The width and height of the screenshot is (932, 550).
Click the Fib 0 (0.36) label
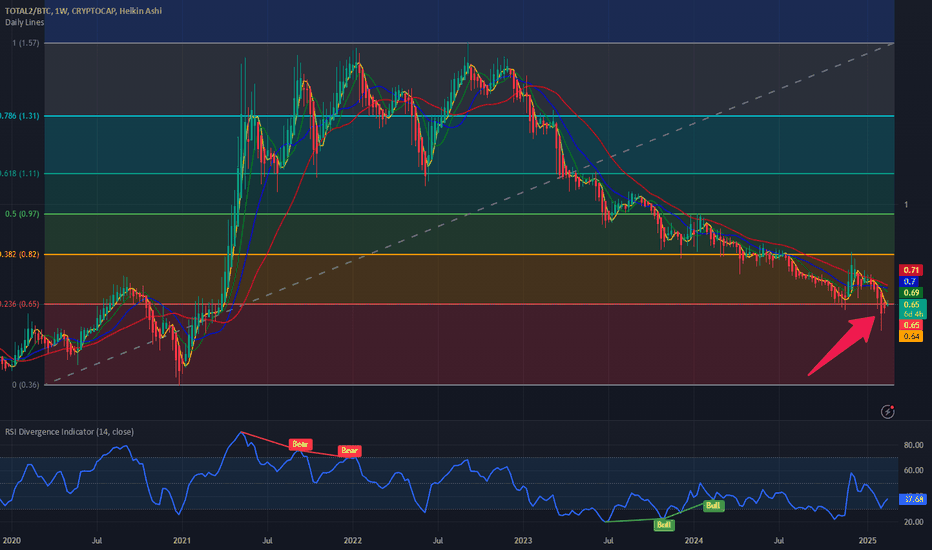(26, 385)
